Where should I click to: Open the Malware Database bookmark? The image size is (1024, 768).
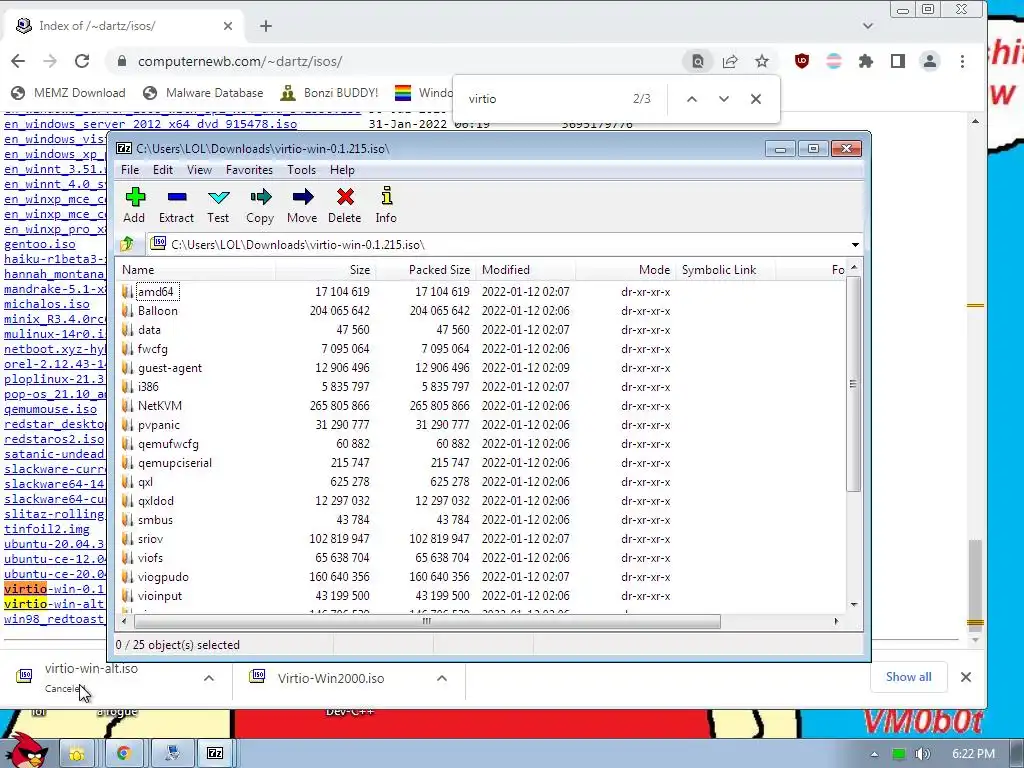203,93
